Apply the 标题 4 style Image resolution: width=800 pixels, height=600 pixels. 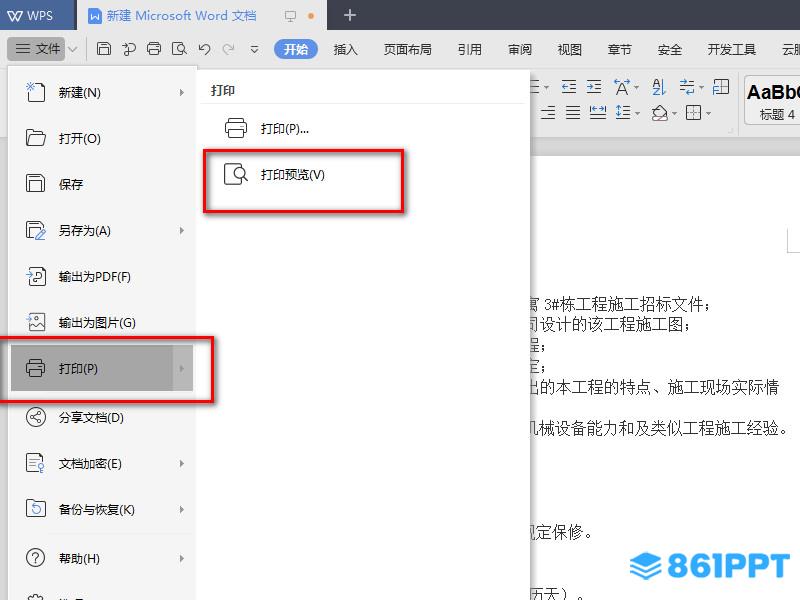point(772,100)
